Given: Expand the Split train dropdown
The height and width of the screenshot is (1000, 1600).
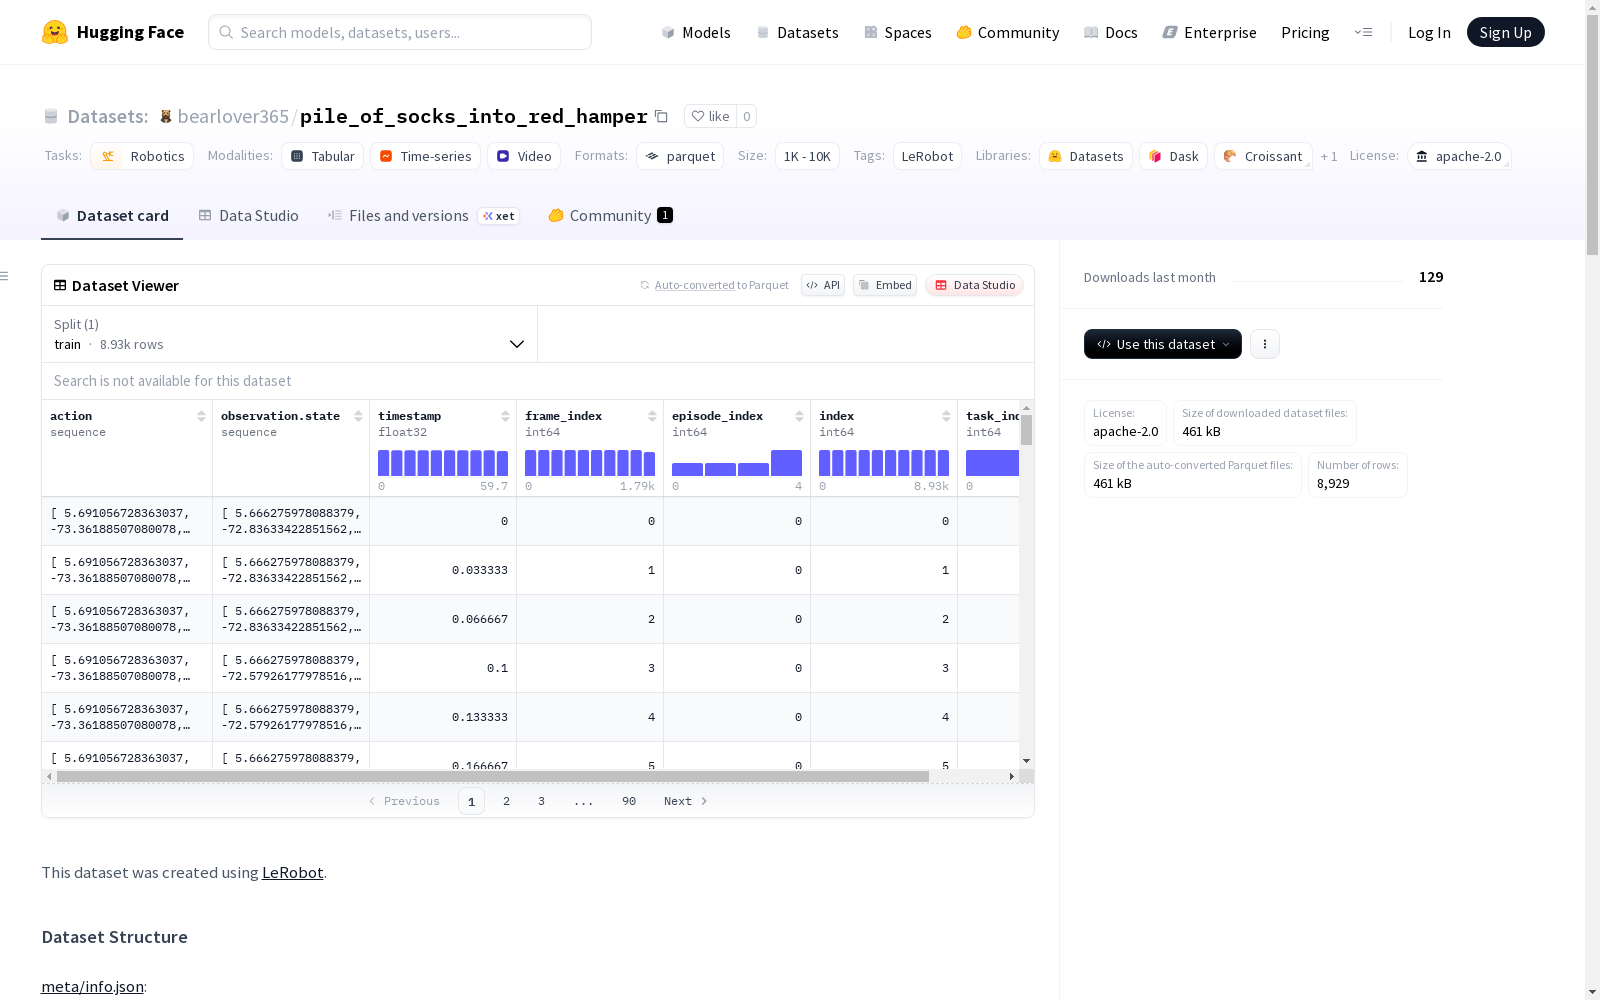Looking at the screenshot, I should click(290, 334).
